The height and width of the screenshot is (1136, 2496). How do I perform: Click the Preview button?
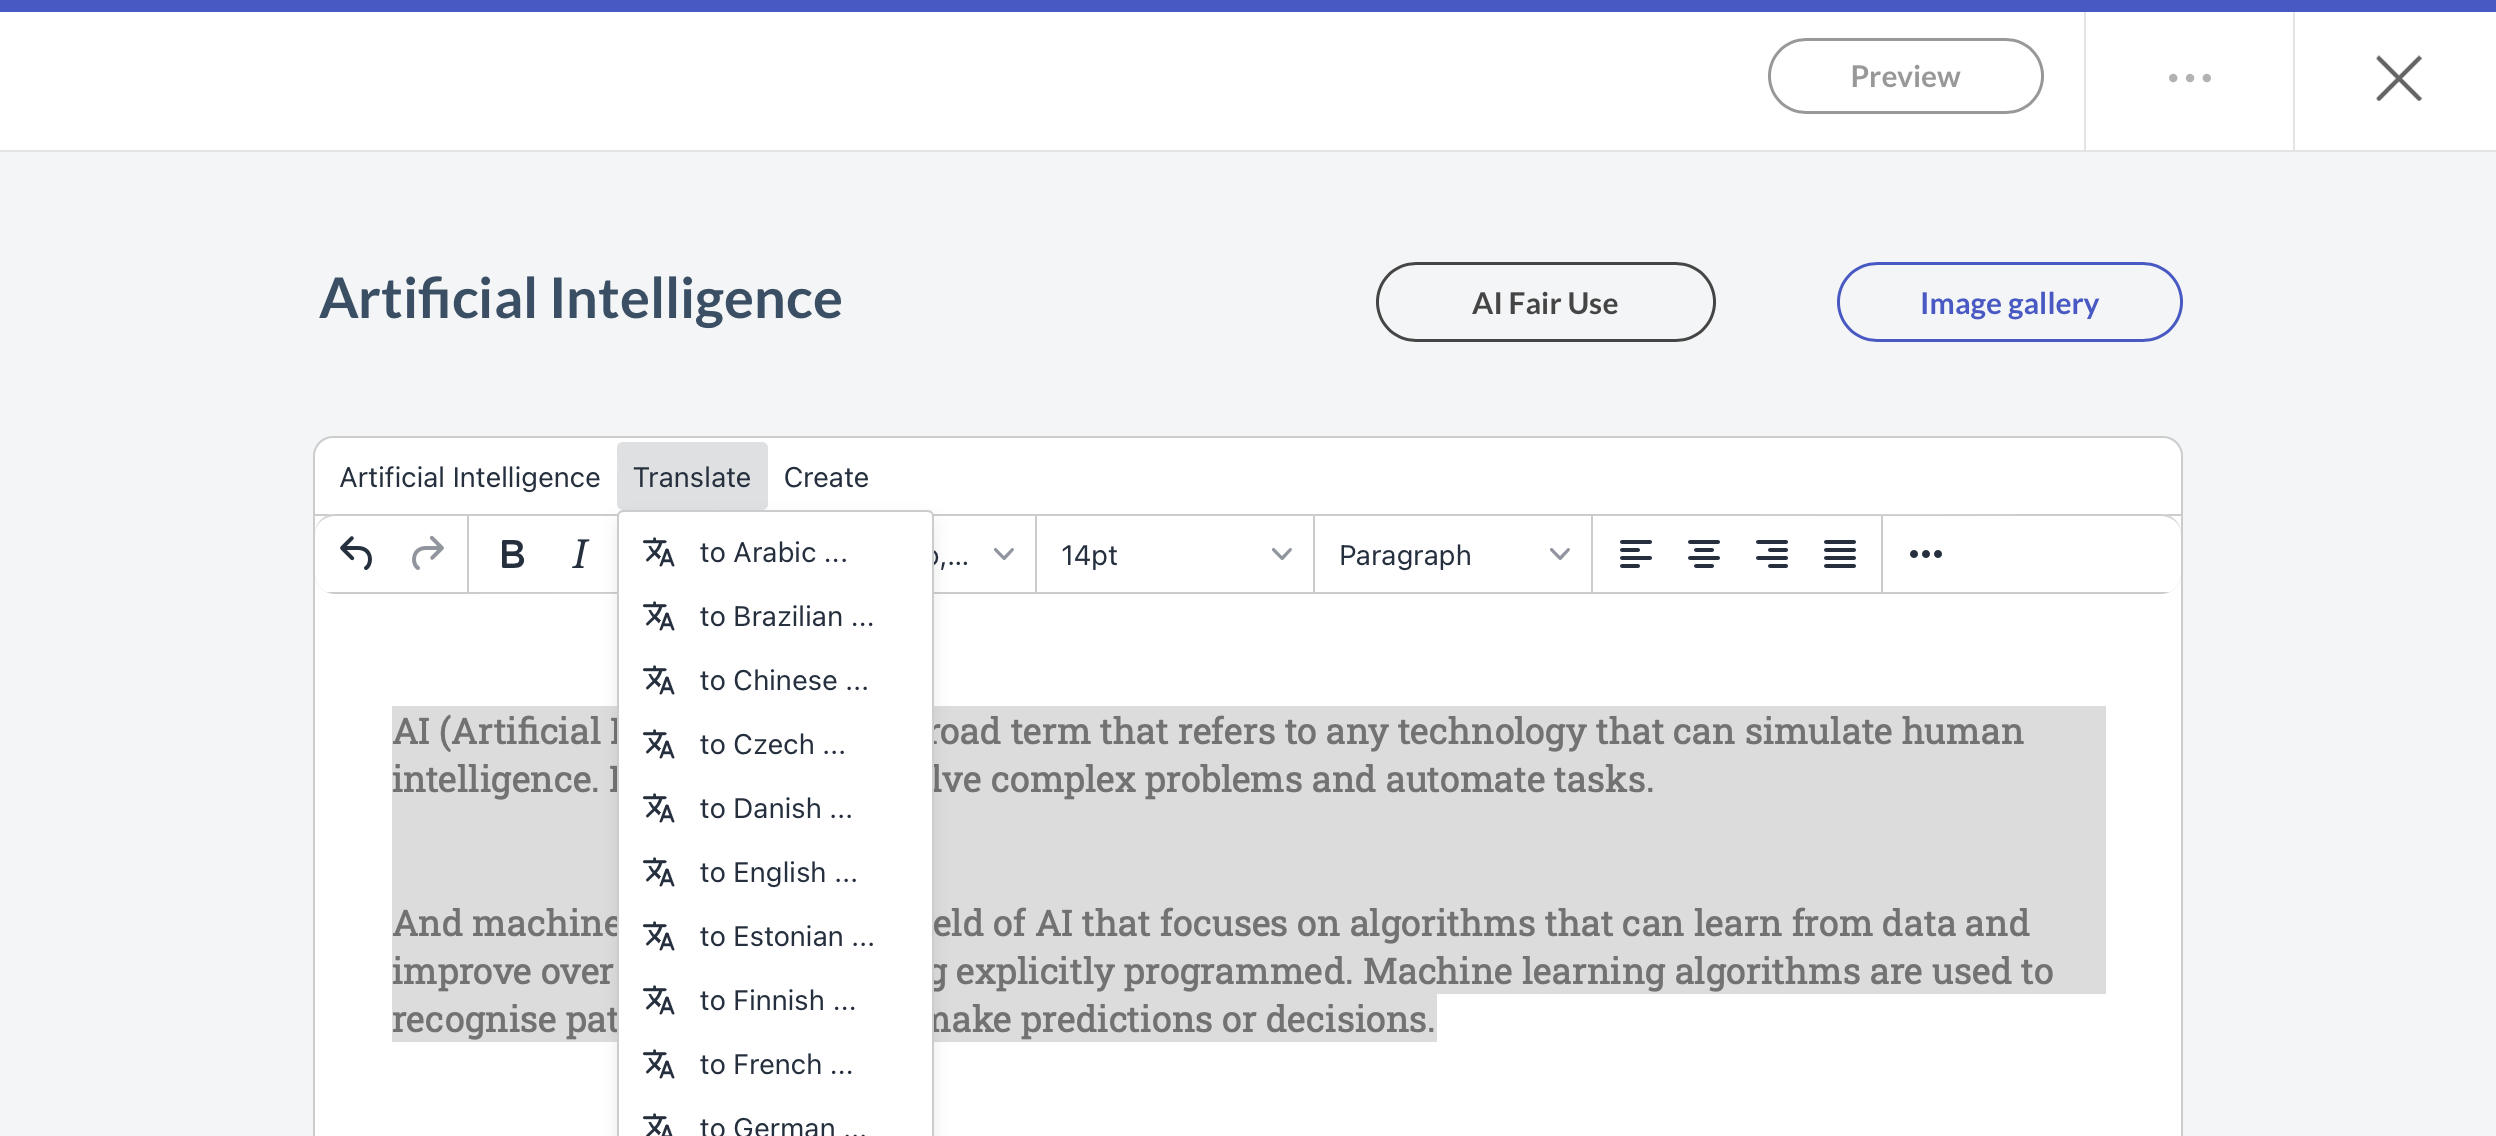point(1905,77)
